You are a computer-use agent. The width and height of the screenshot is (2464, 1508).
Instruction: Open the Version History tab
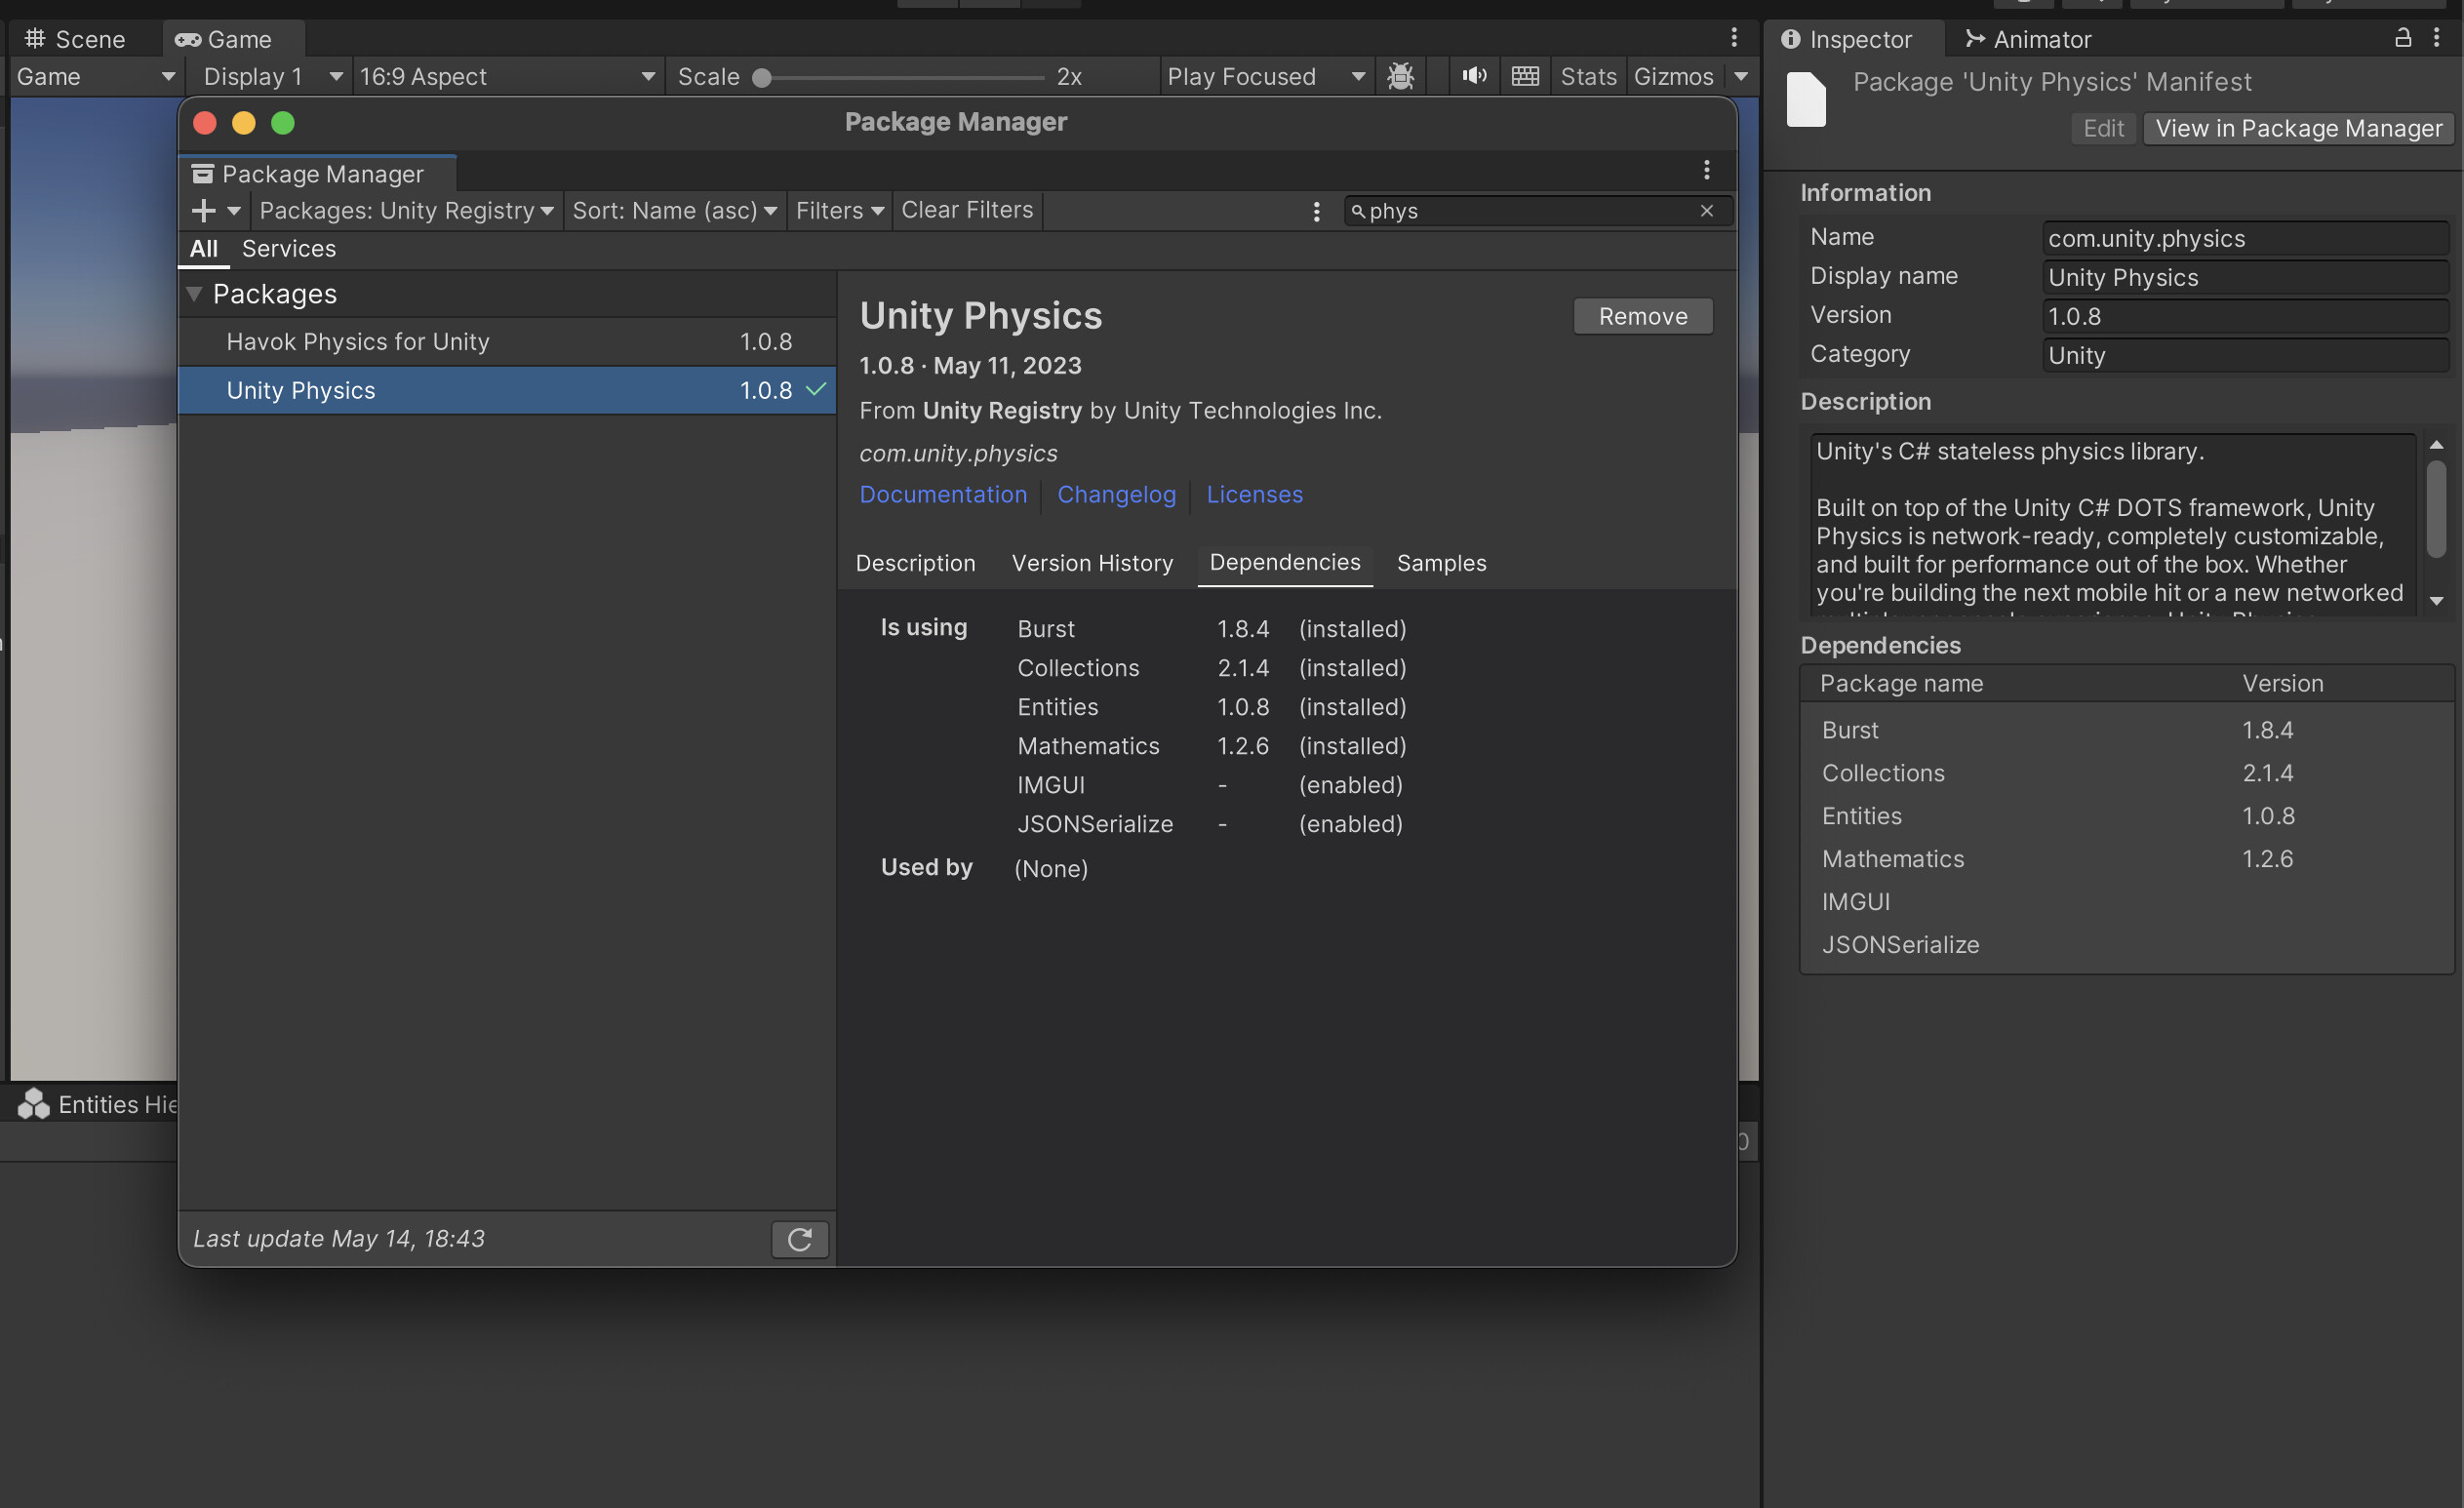[x=1092, y=563]
